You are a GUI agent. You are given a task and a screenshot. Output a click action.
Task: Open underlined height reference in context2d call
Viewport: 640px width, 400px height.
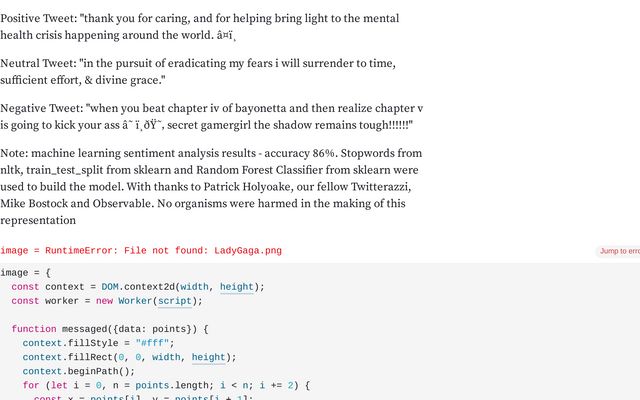pos(237,287)
